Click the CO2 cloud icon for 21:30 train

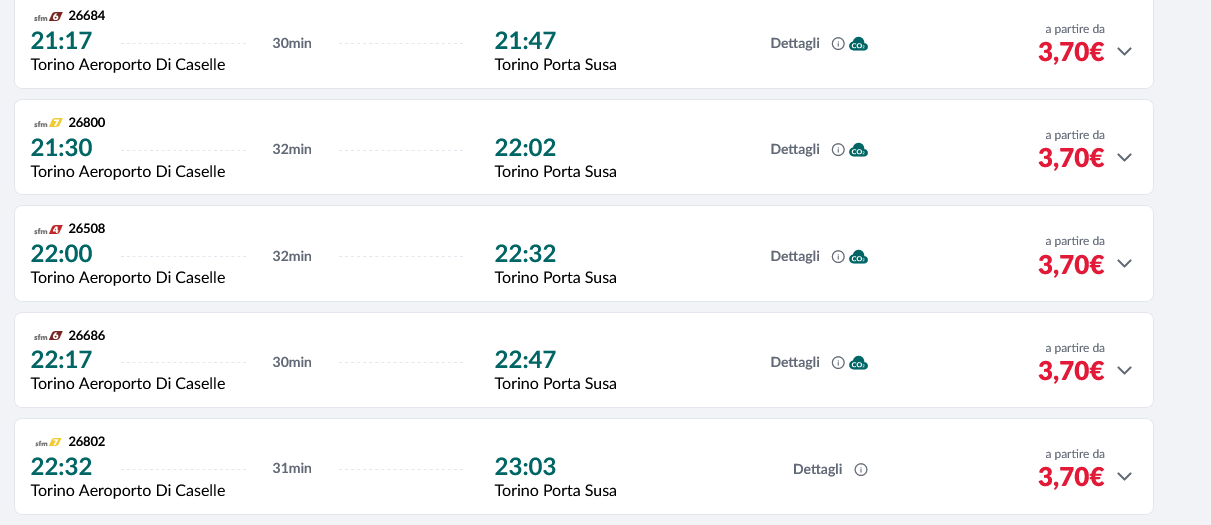pos(858,150)
